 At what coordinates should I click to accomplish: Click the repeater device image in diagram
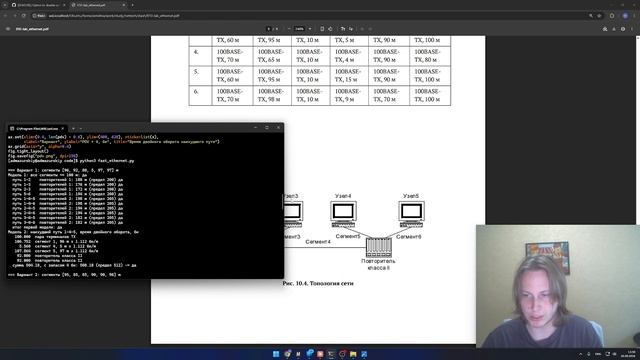click(x=379, y=247)
